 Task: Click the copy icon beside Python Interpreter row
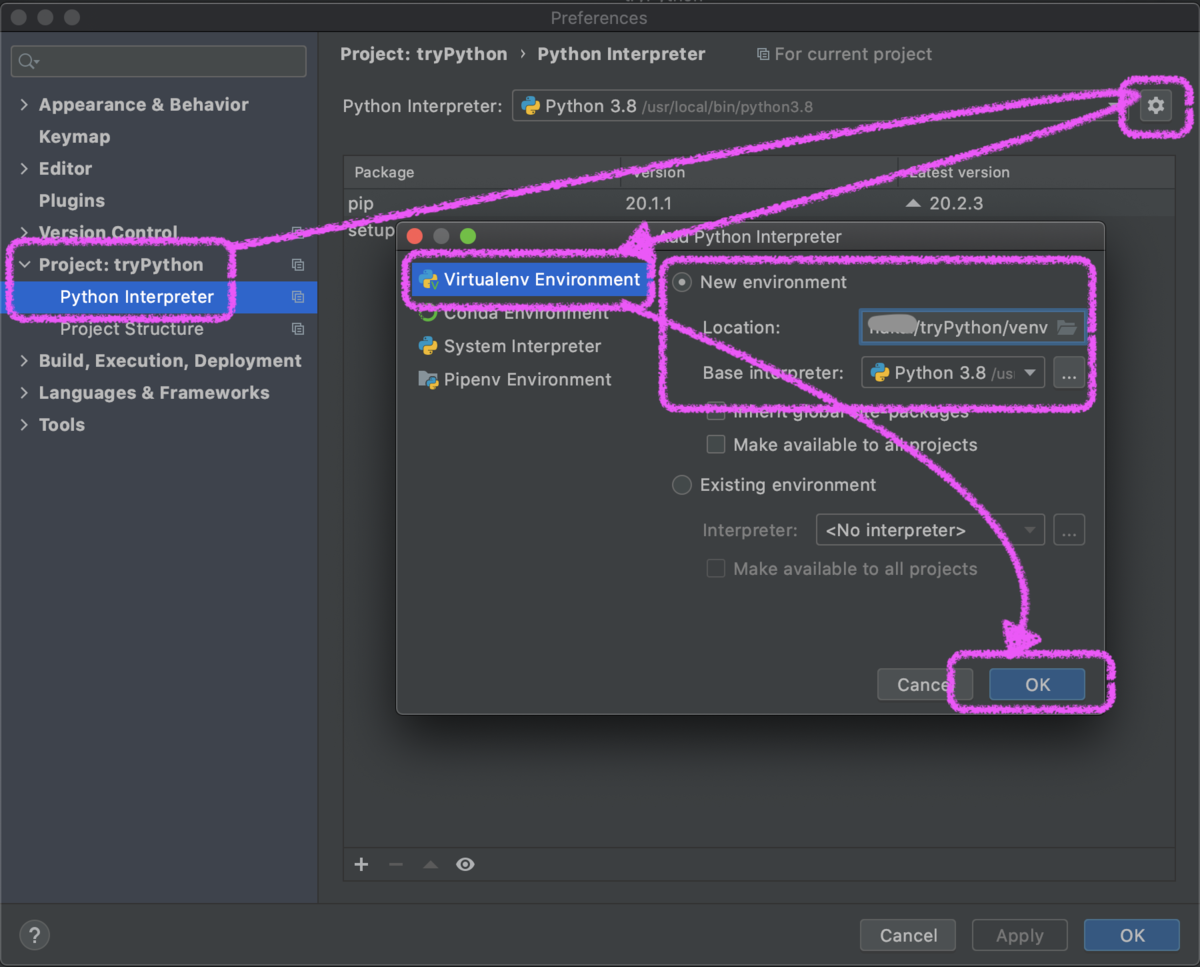tap(297, 297)
